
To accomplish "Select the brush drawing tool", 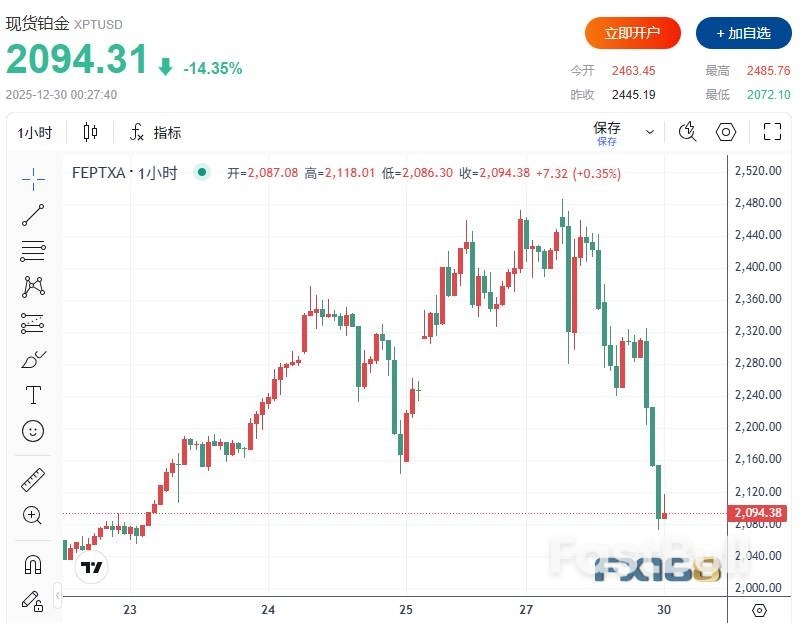I will click(x=33, y=359).
